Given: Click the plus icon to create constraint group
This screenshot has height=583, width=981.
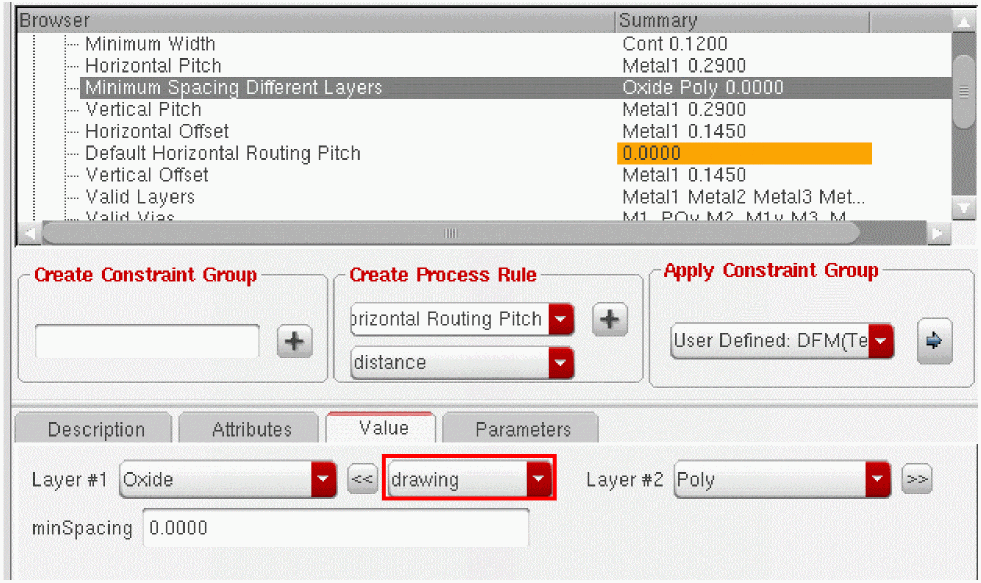Looking at the screenshot, I should point(295,342).
